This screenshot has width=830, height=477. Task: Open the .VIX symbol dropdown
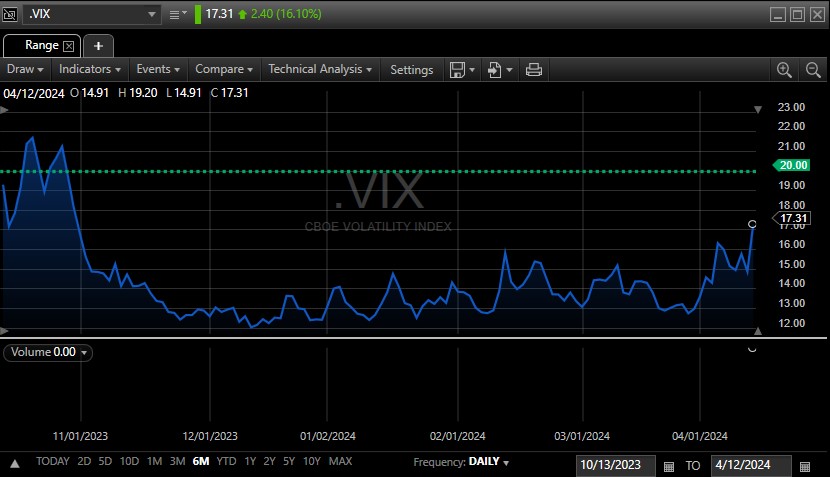152,14
